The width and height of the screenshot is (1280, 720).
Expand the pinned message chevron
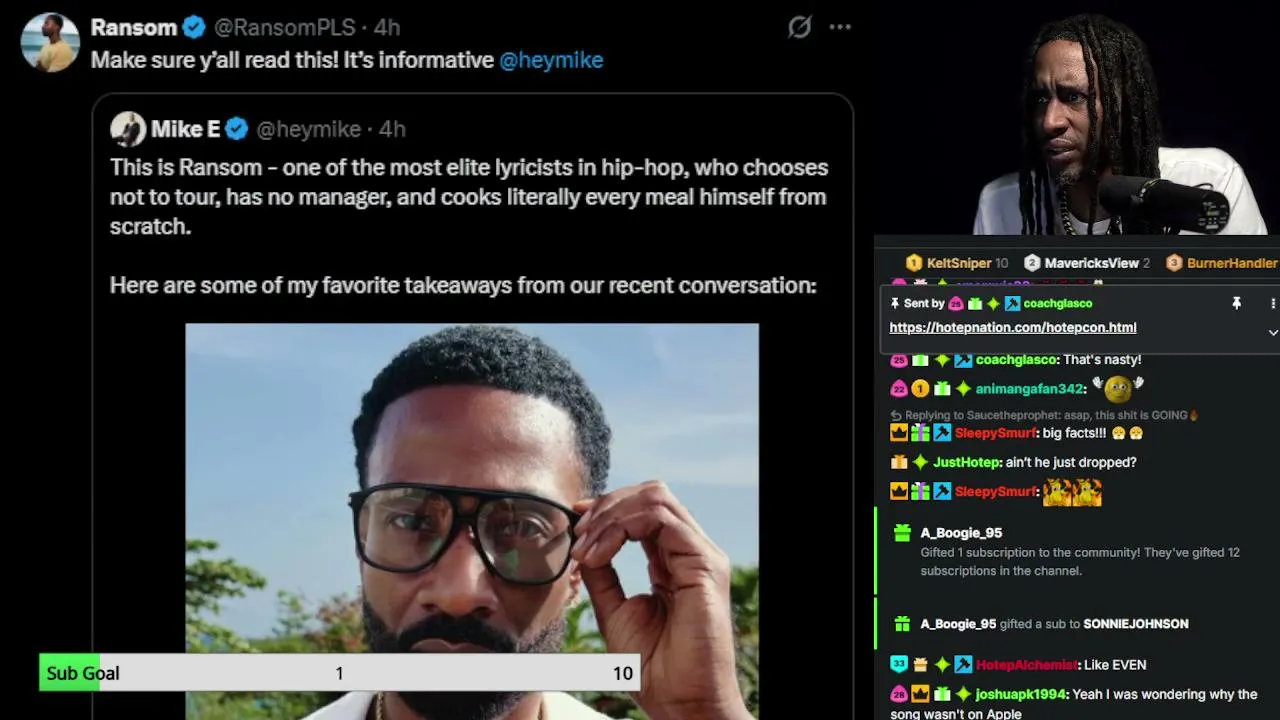point(1272,332)
